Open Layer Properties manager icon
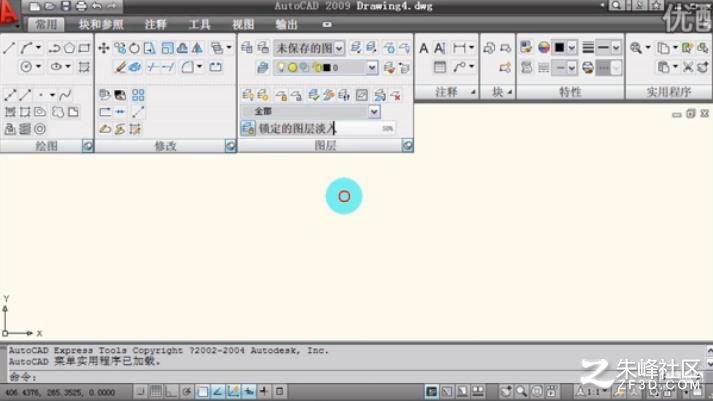Image resolution: width=713 pixels, height=401 pixels. (x=247, y=48)
